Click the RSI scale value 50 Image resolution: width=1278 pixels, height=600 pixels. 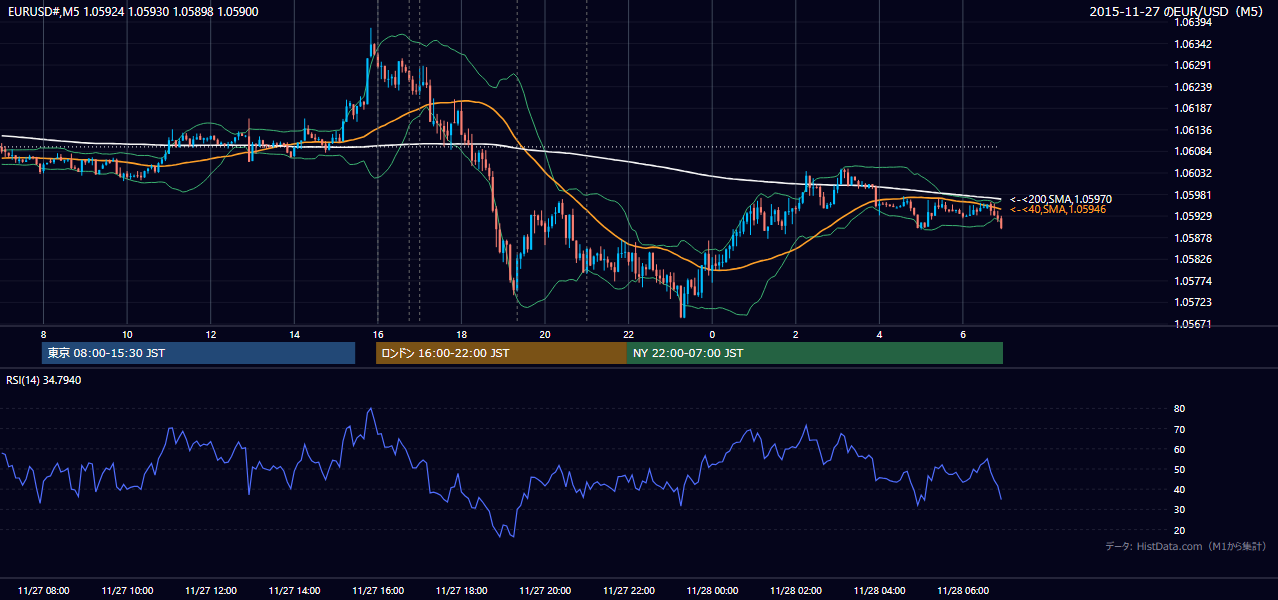(1179, 469)
